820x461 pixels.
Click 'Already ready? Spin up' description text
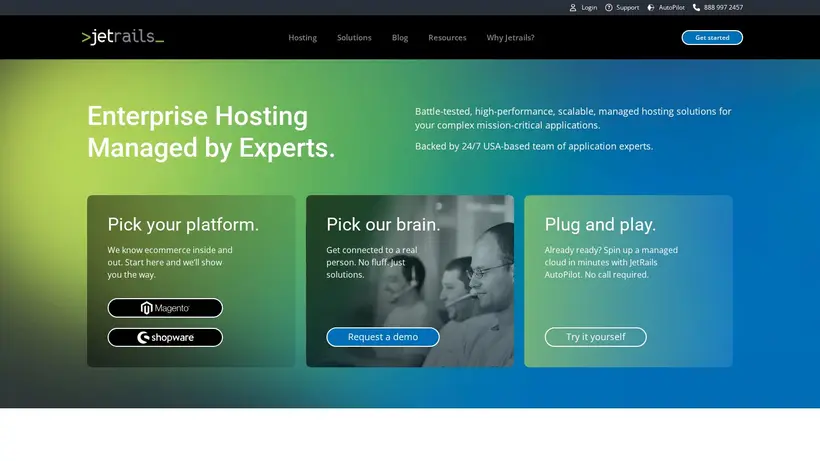(x=611, y=262)
